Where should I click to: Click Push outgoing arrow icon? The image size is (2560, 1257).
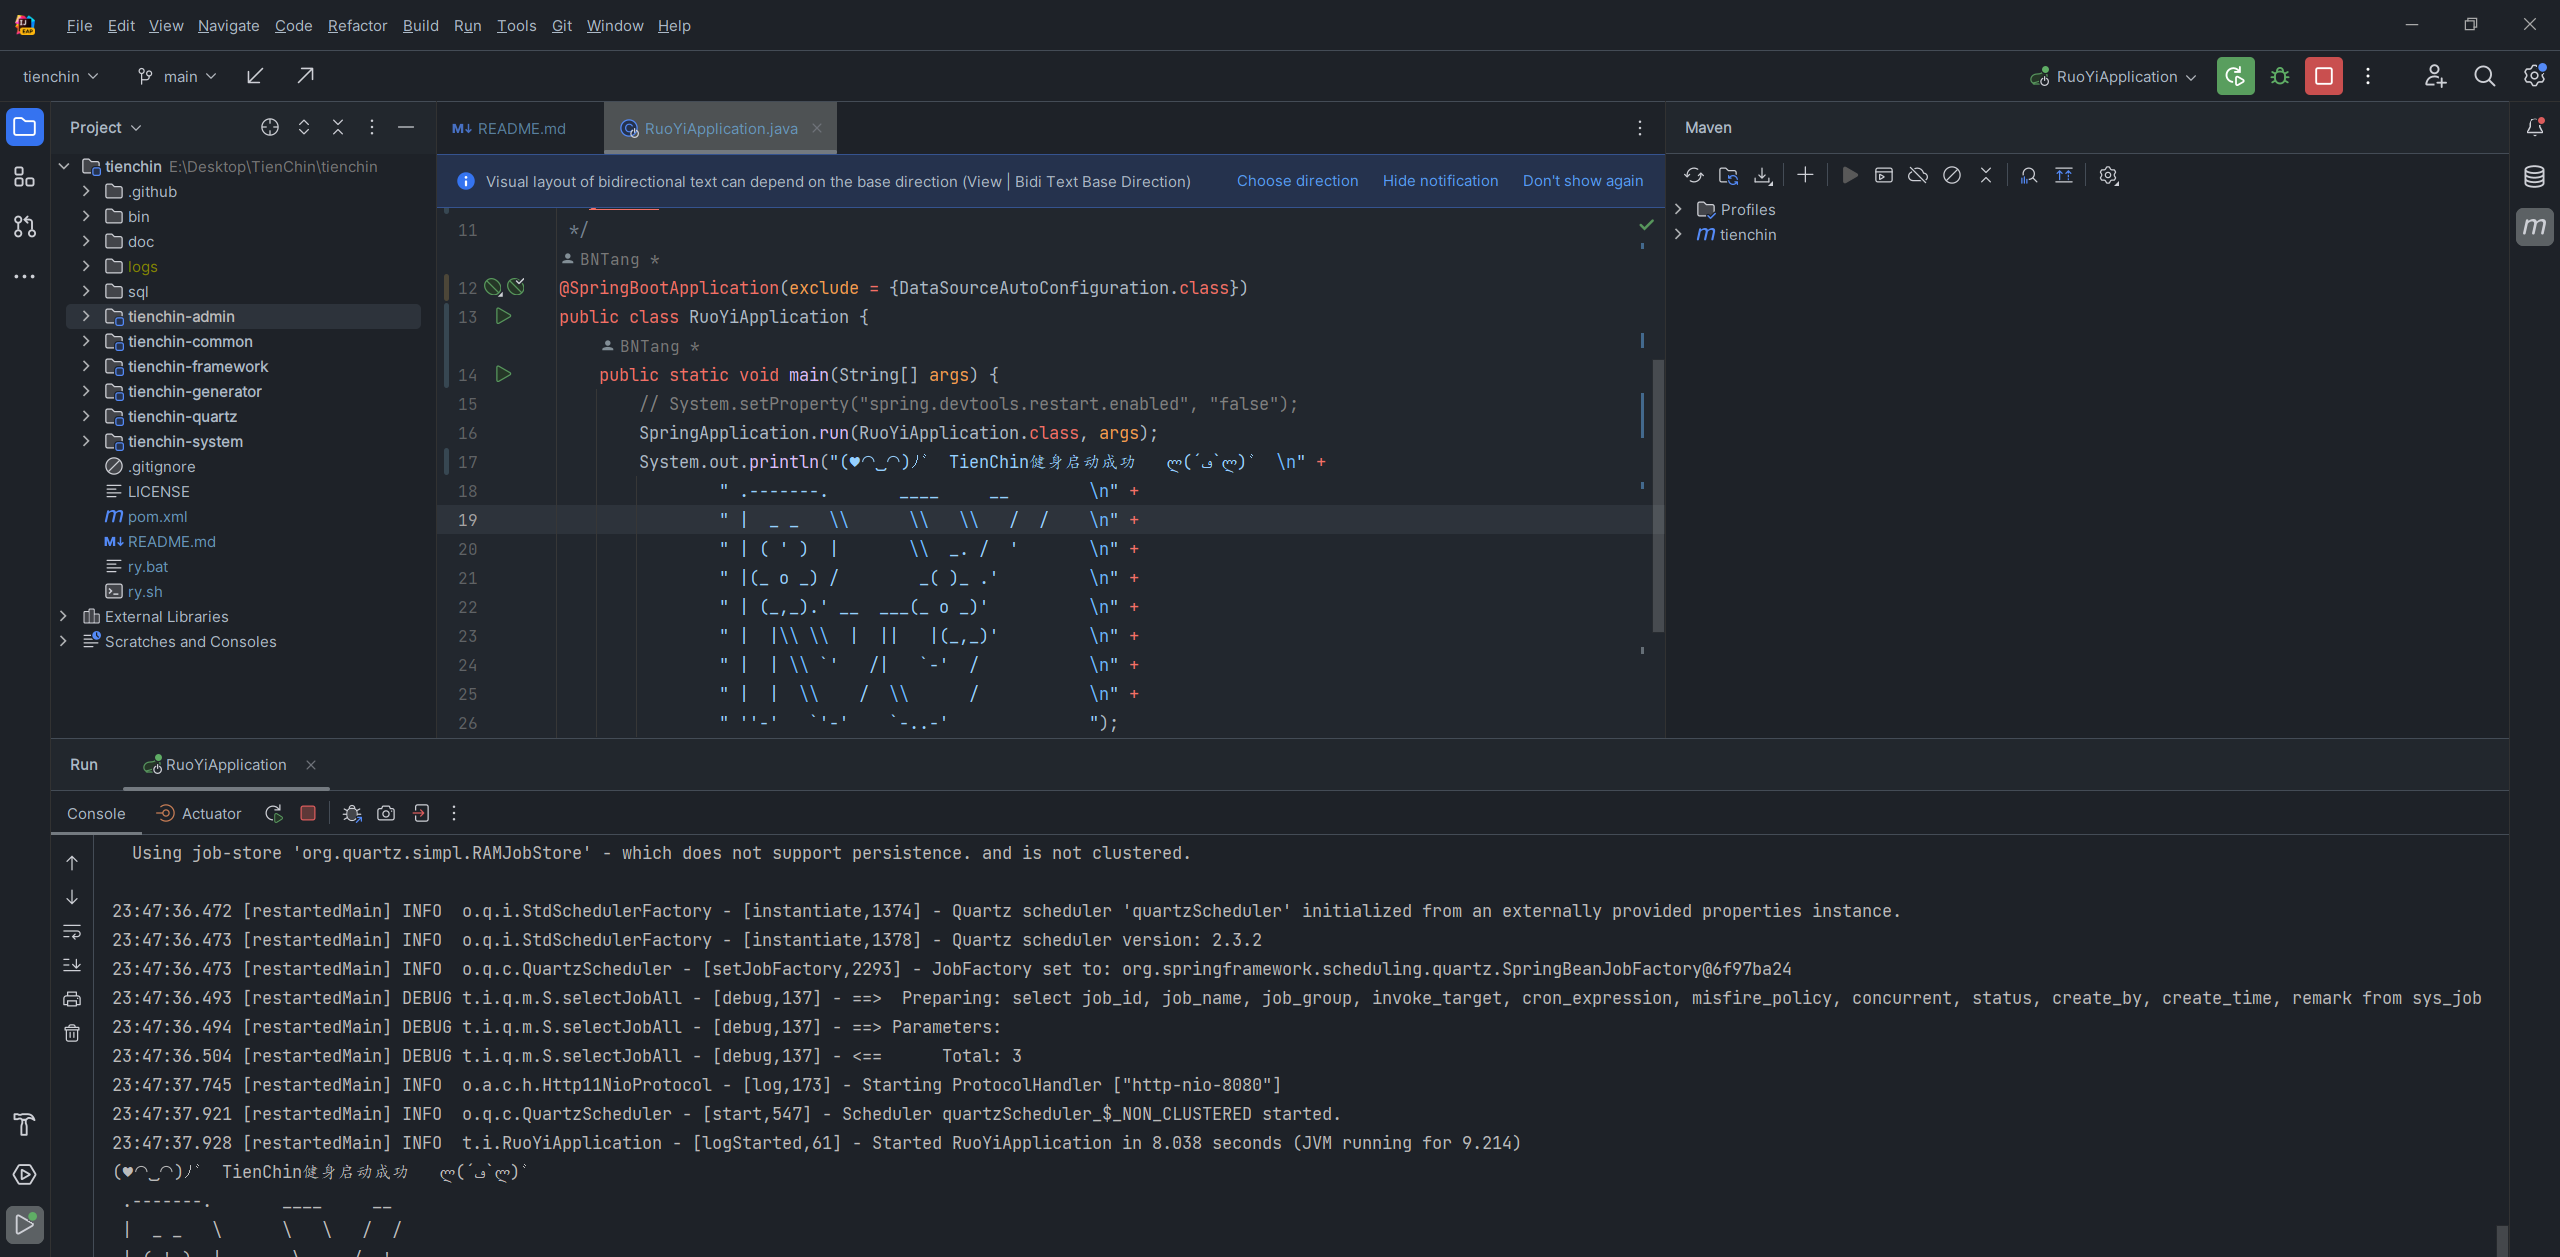coord(305,76)
